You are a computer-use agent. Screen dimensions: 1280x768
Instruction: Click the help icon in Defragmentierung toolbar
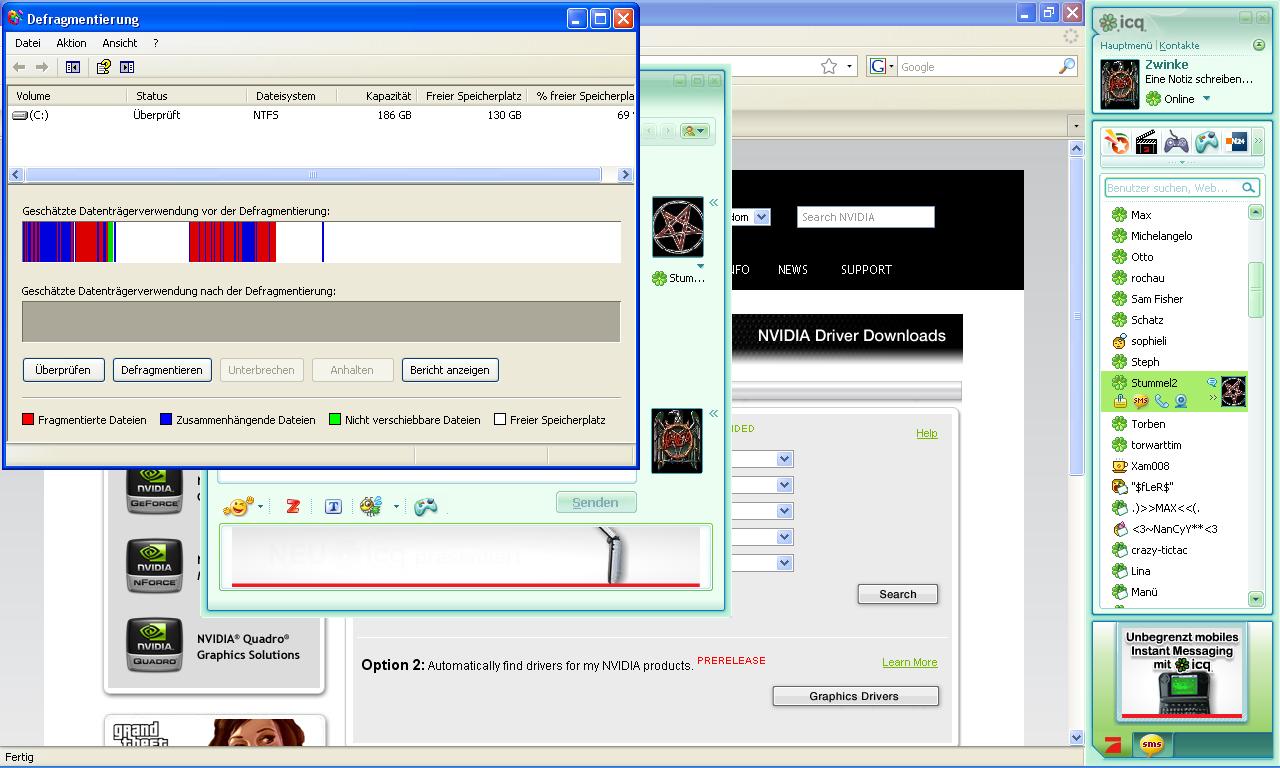click(103, 67)
